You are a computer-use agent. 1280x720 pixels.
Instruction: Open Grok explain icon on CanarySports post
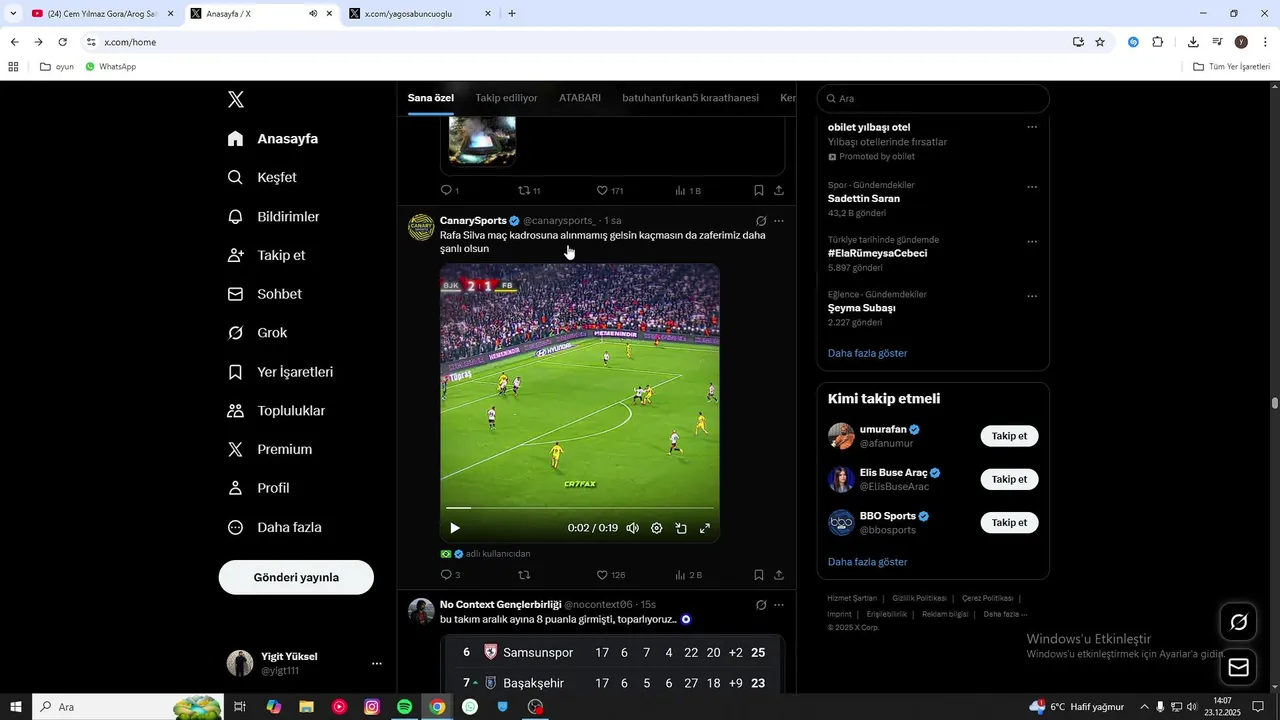pos(760,221)
